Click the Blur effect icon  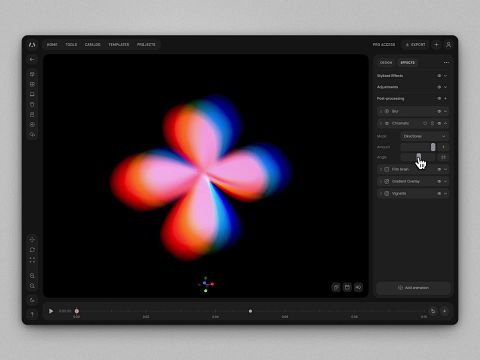(x=387, y=111)
